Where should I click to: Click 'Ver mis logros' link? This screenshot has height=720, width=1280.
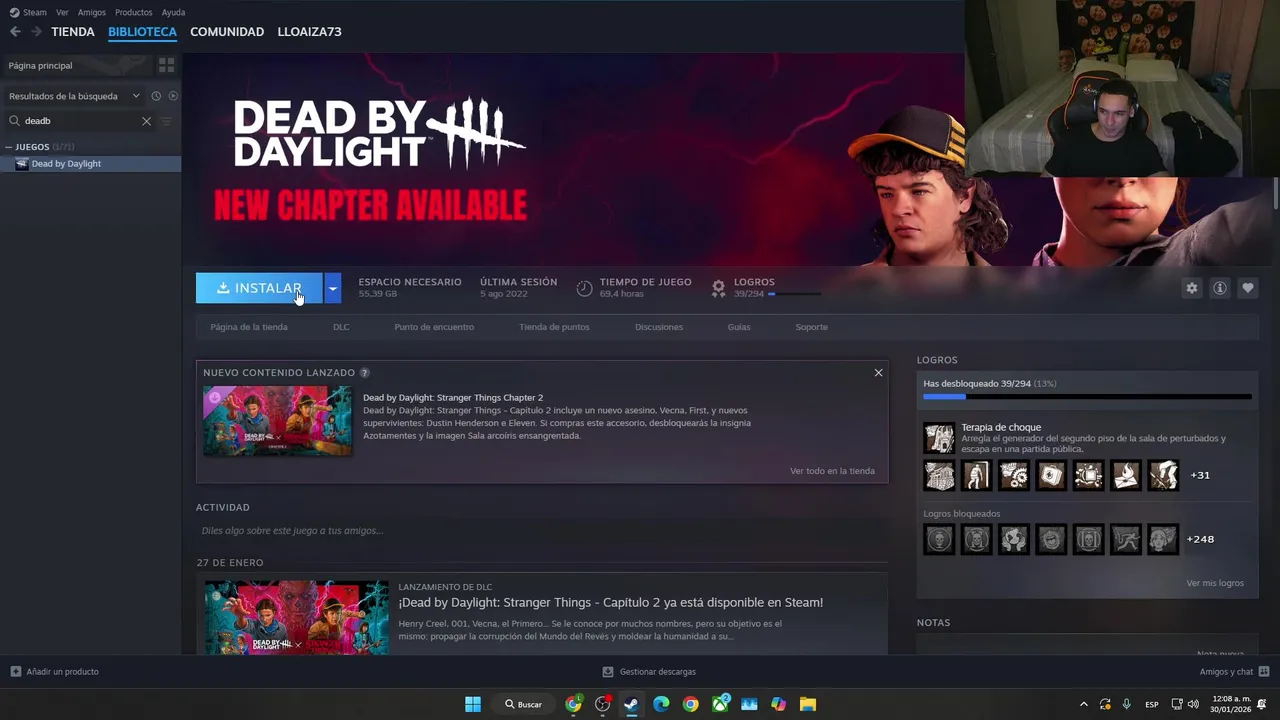pos(1215,583)
